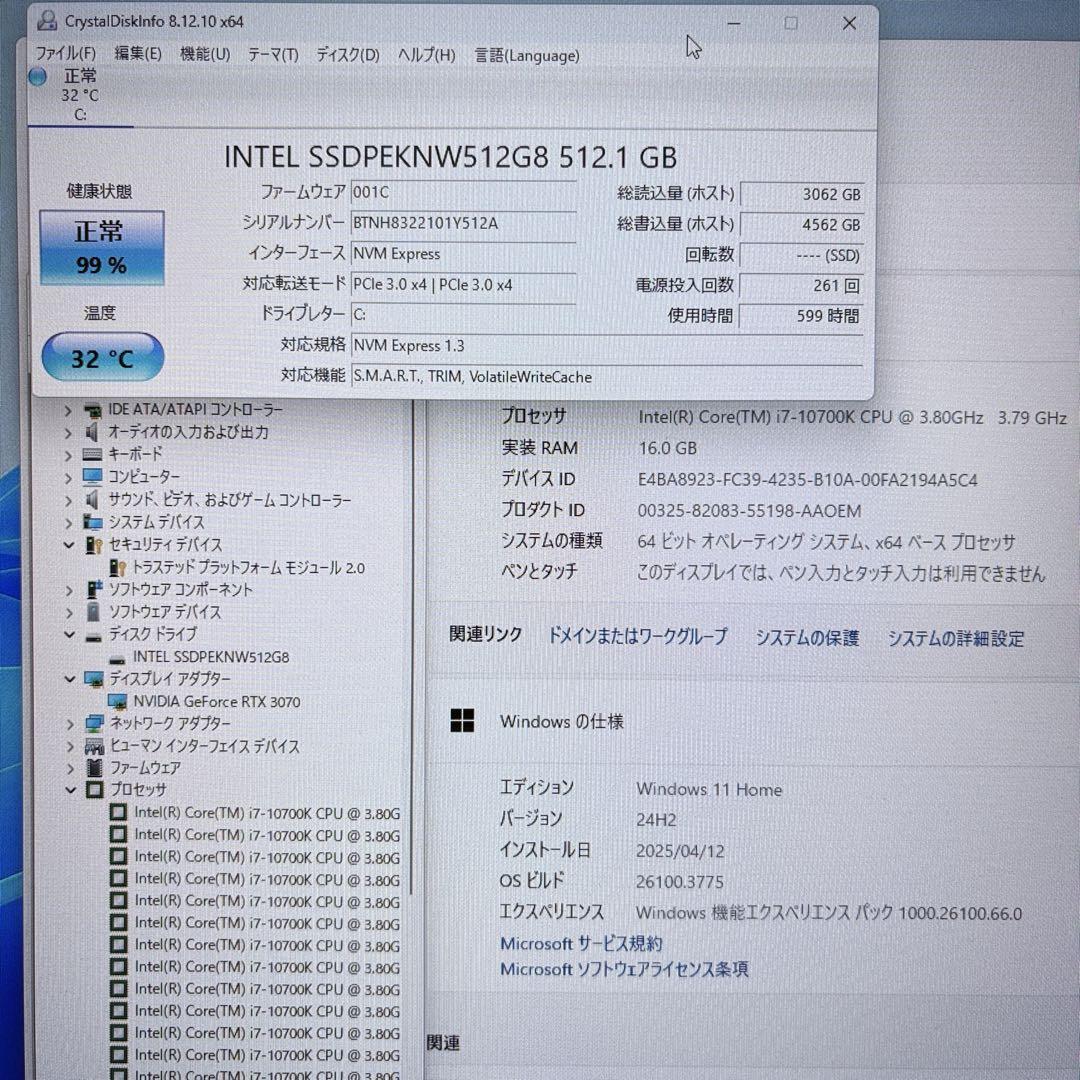This screenshot has height=1080, width=1080.
Task: Click the コンピューター monitor icon
Action: (x=92, y=477)
